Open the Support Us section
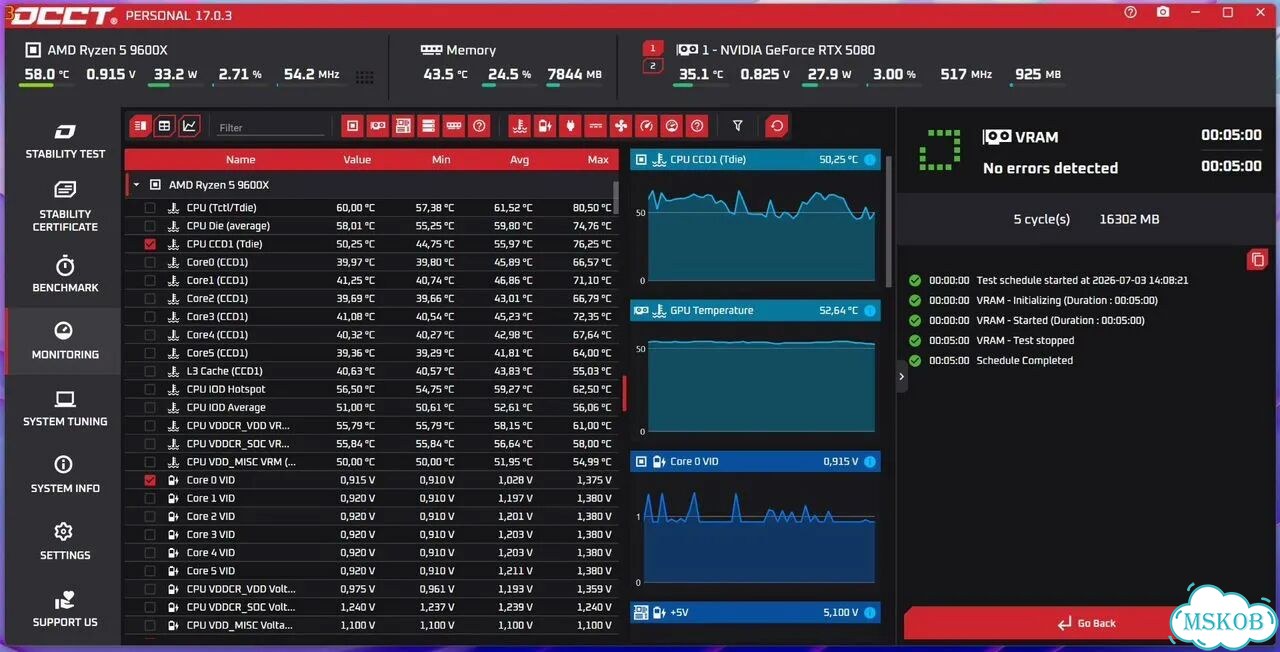The width and height of the screenshot is (1280, 652). coord(64,609)
